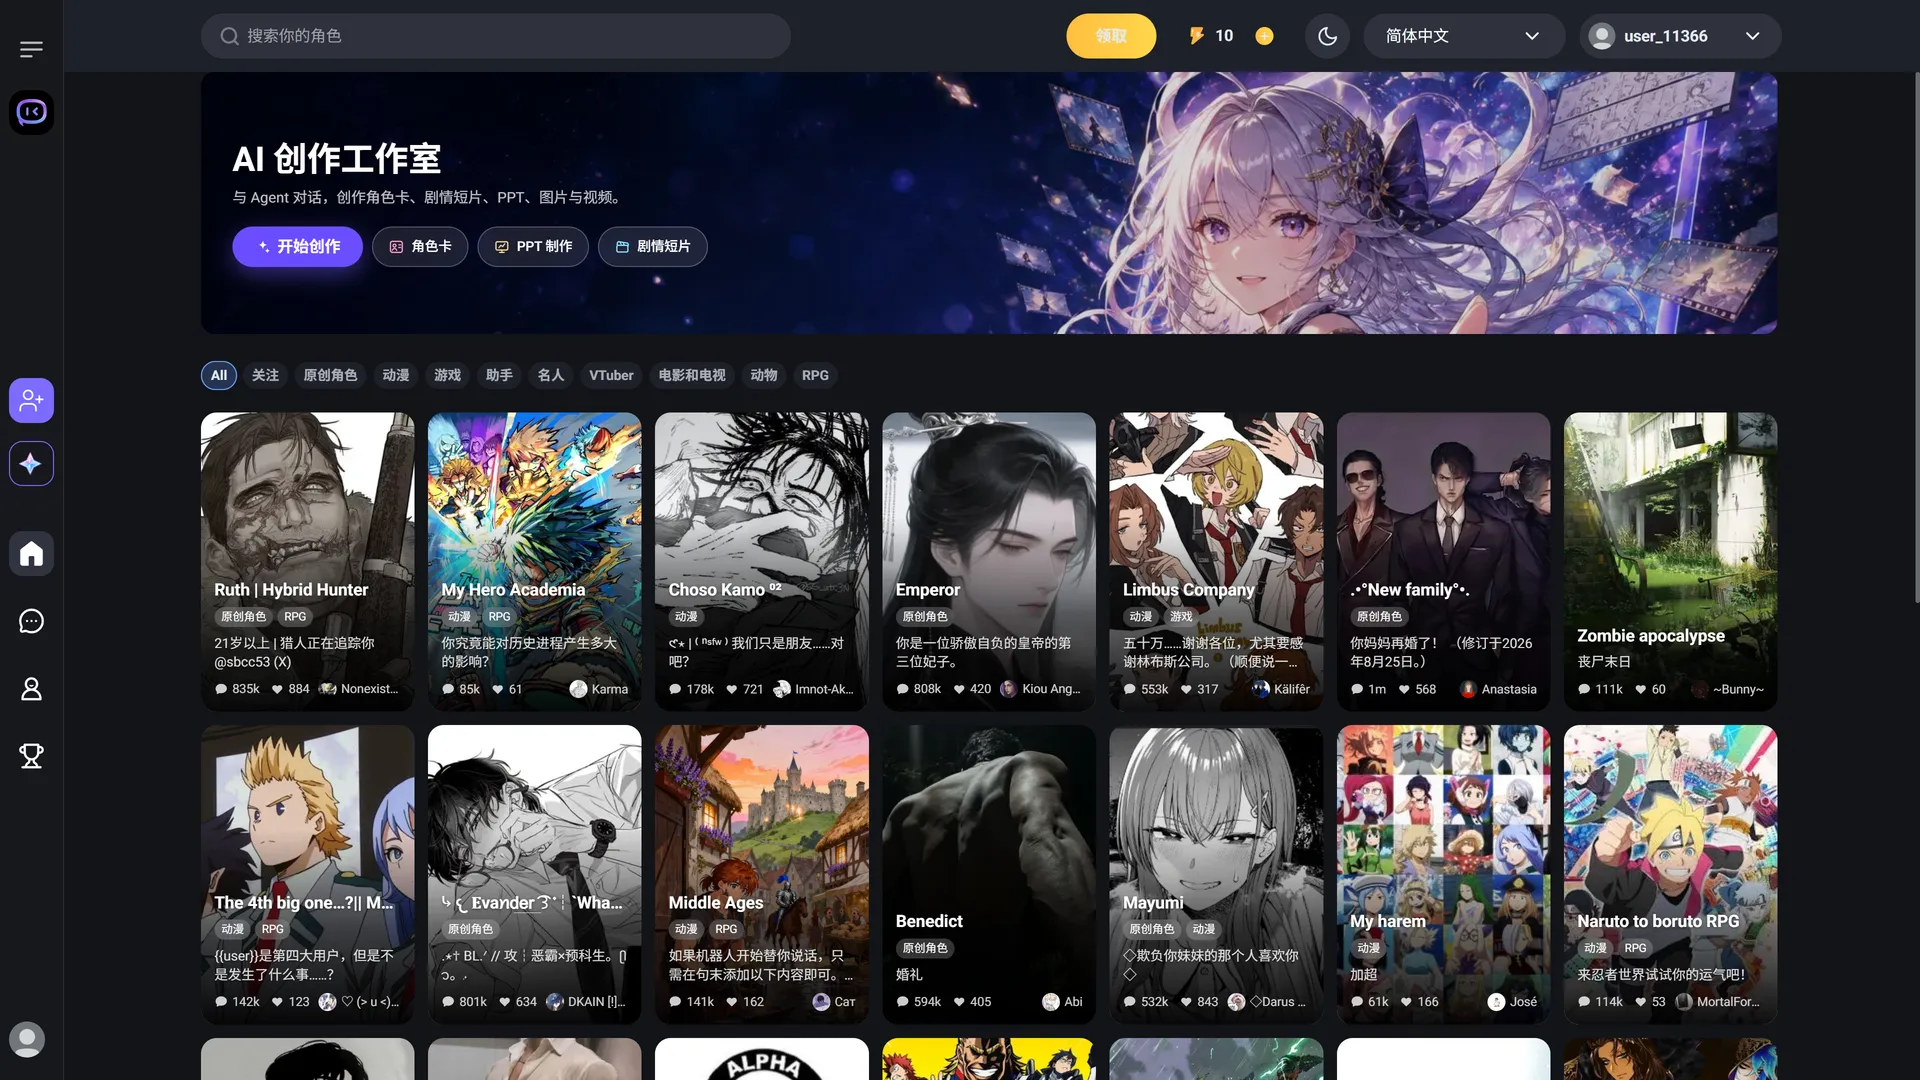
Task: Open the Zombie apocalypse card
Action: [1671, 561]
